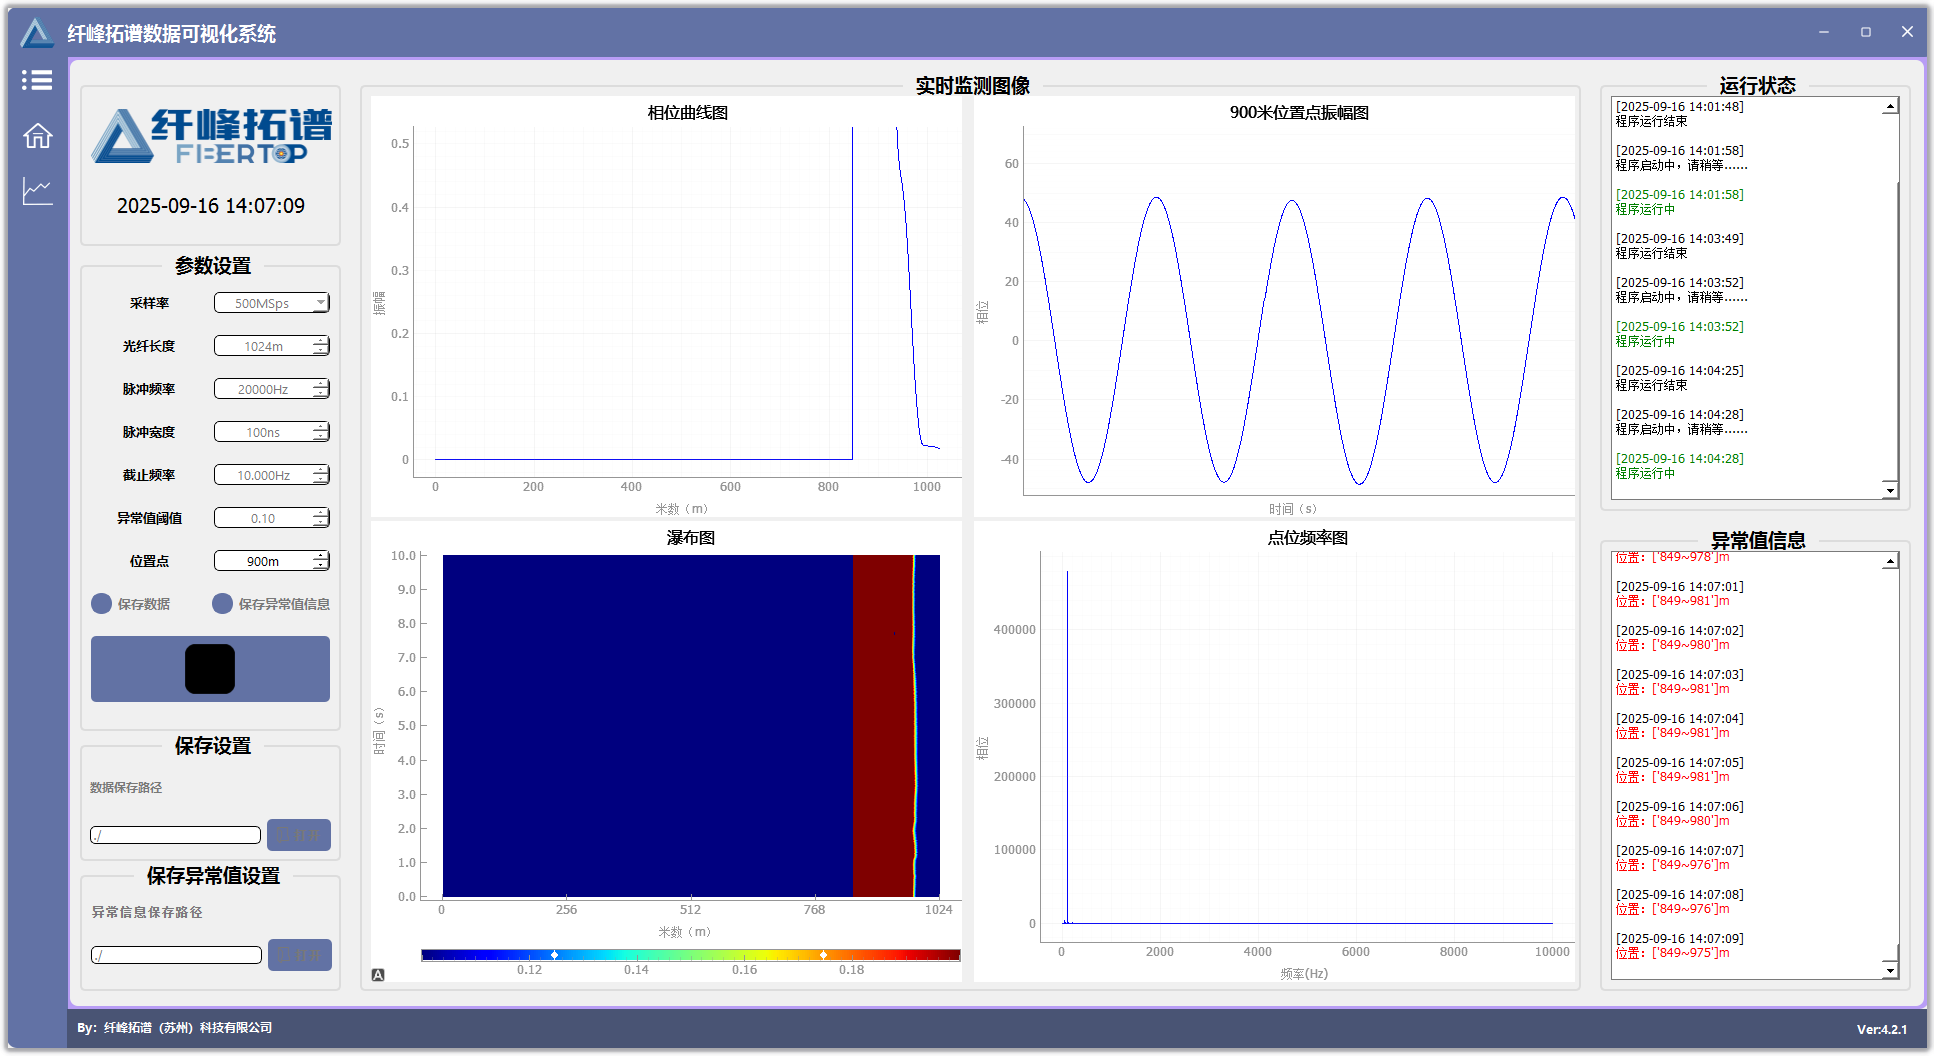Toggle the 保存数据 radio option
The width and height of the screenshot is (1935, 1056).
(x=102, y=604)
